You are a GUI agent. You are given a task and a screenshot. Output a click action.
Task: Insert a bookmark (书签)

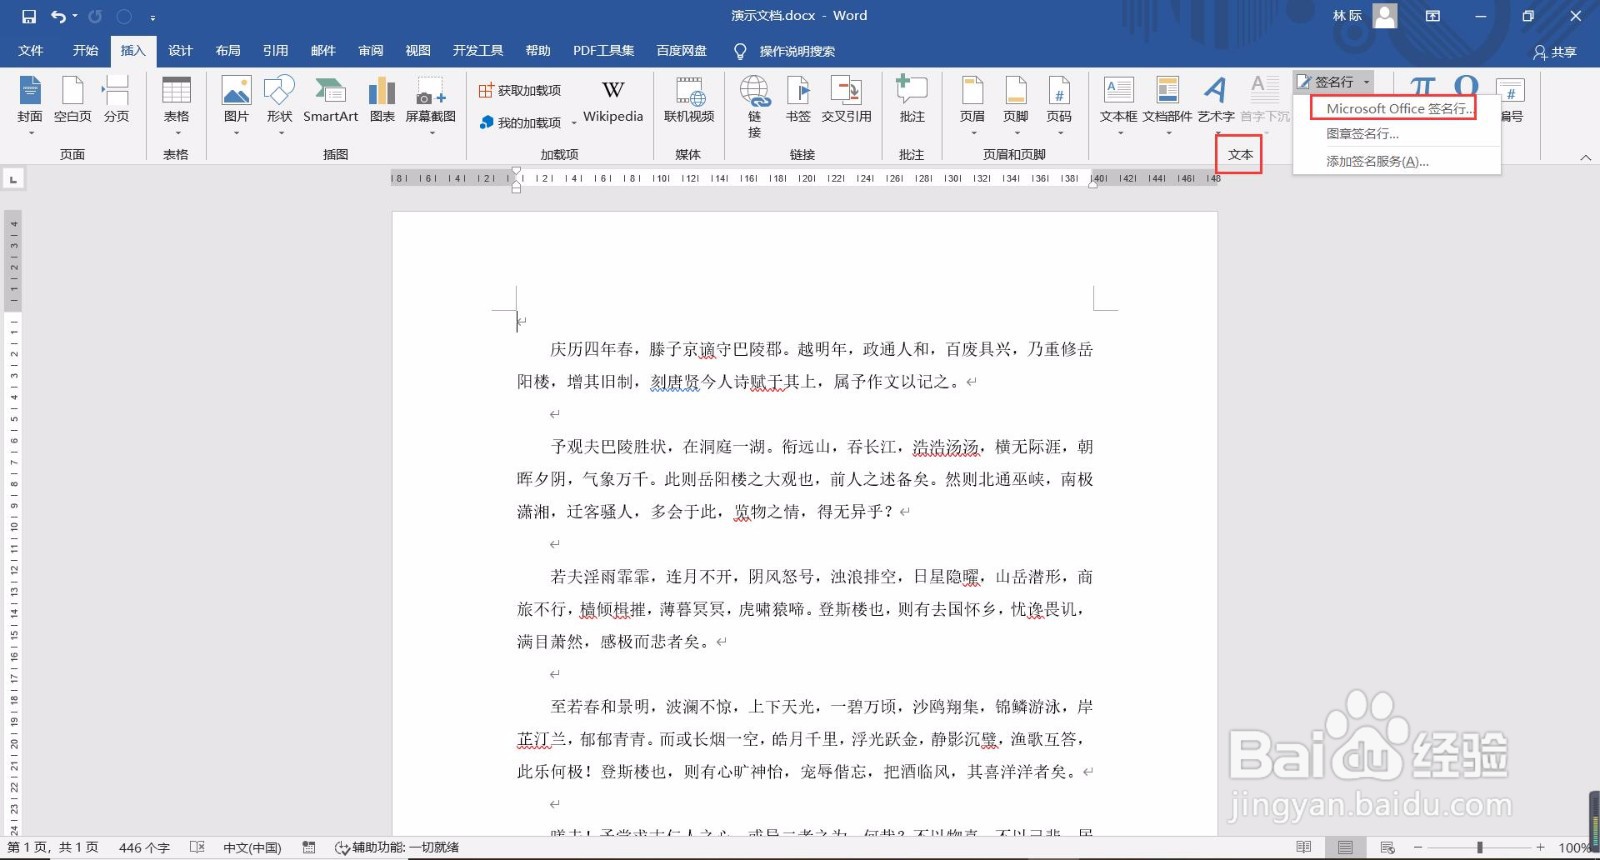coord(798,100)
